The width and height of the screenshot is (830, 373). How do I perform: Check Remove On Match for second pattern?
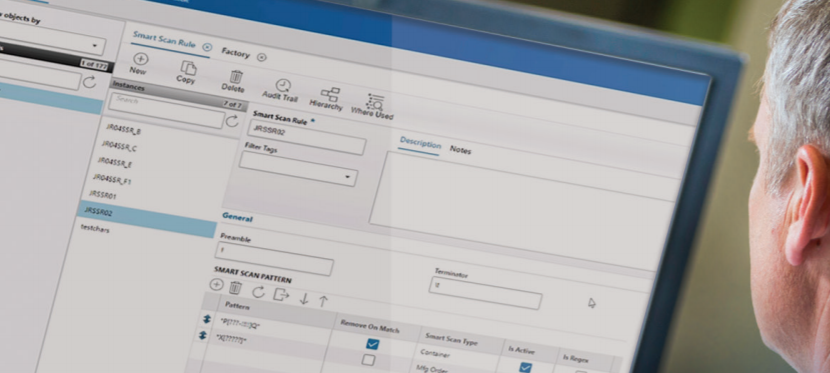(x=368, y=360)
